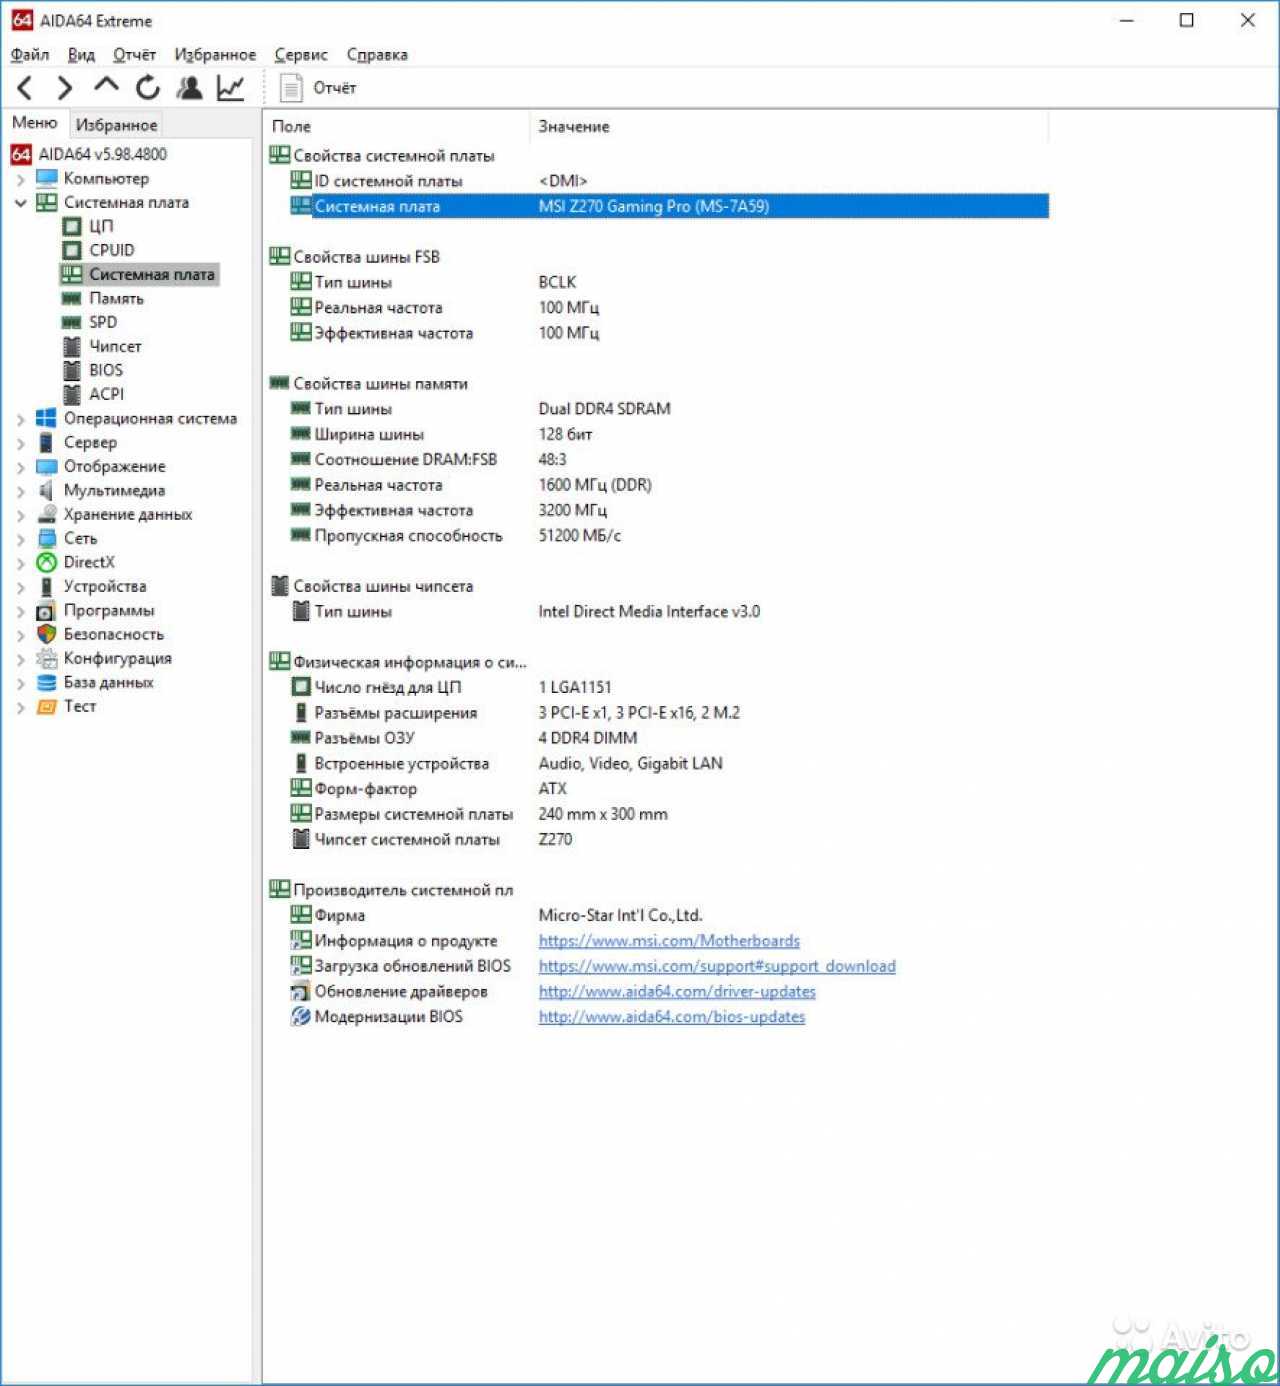
Task: Open the aida64.com driver-updates link
Action: point(677,991)
